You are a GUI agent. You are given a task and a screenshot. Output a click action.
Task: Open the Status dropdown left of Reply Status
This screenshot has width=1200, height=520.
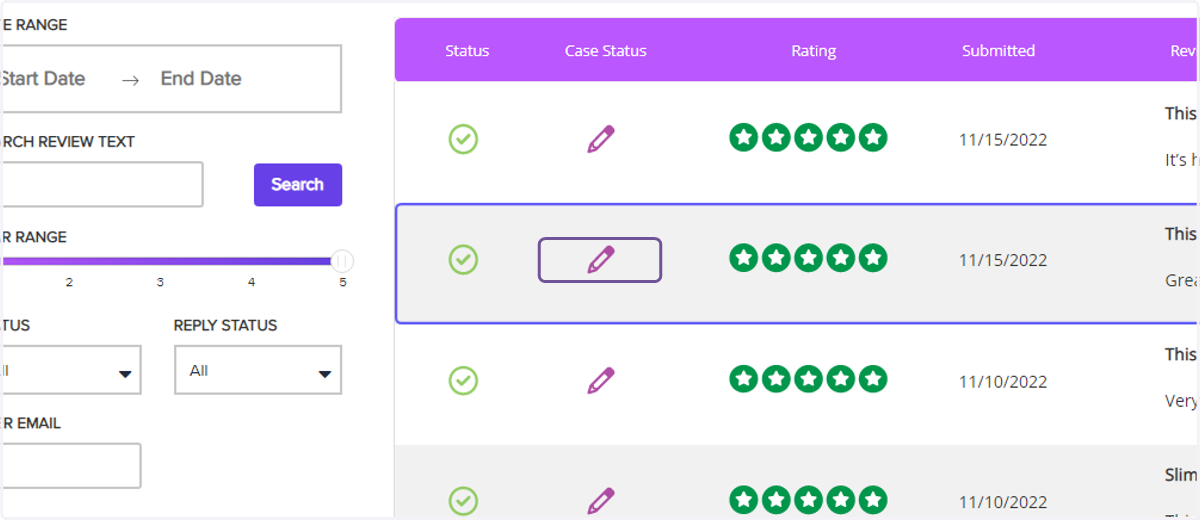[68, 370]
